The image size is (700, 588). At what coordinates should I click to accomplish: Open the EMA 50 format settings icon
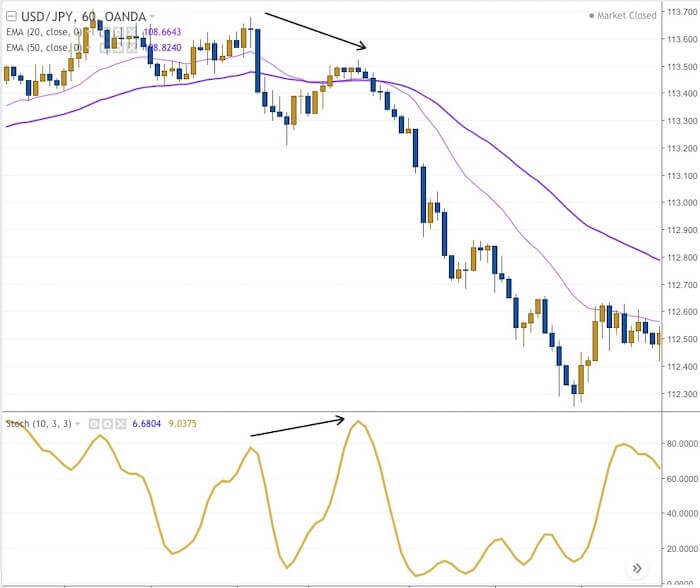[x=117, y=47]
